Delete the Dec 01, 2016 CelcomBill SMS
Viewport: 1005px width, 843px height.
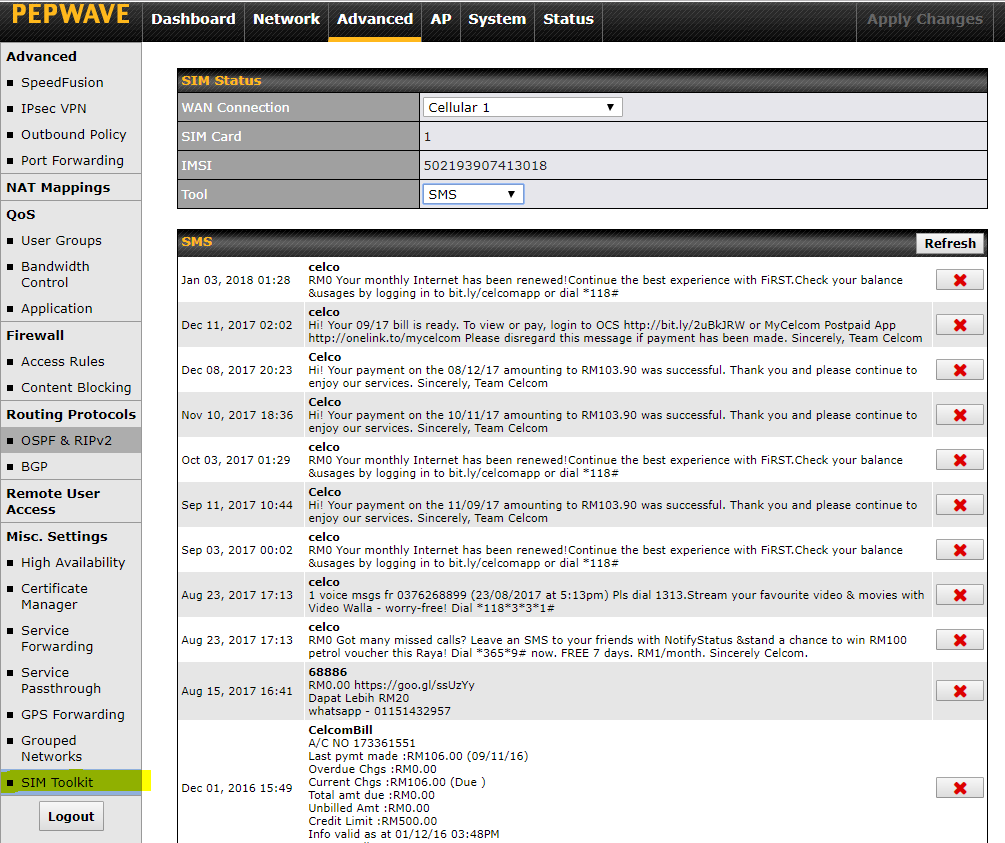click(x=959, y=788)
